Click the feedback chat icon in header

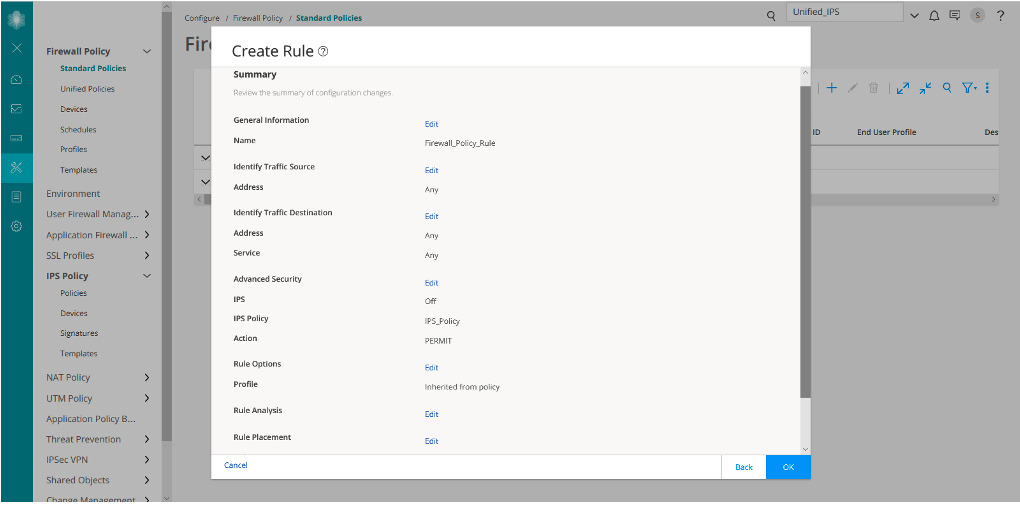pyautogui.click(x=954, y=16)
